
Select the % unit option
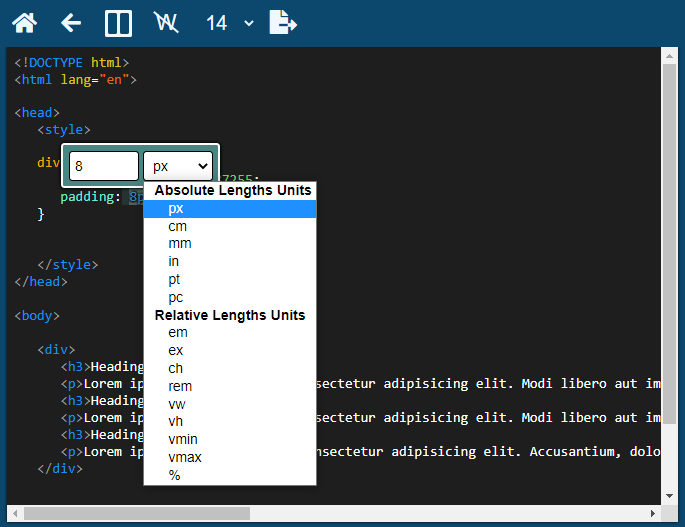coord(230,475)
